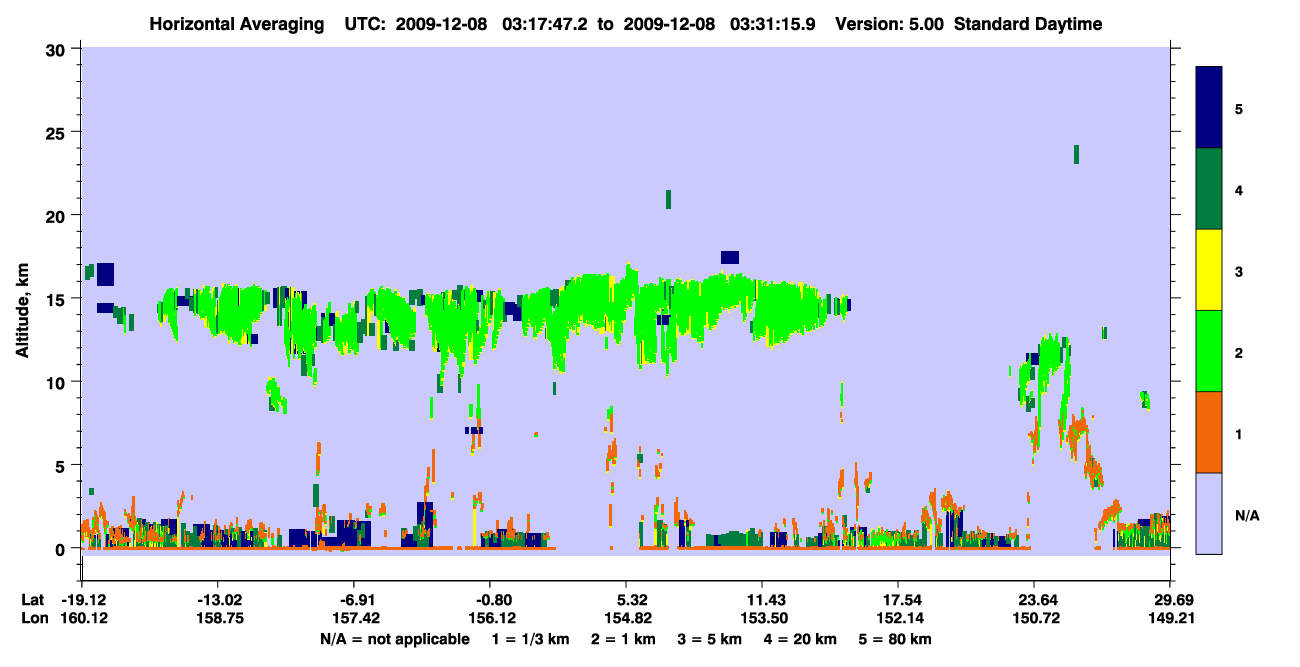This screenshot has height=667, width=1300.
Task: Click the 'Lon' row label
Action: click(x=34, y=618)
